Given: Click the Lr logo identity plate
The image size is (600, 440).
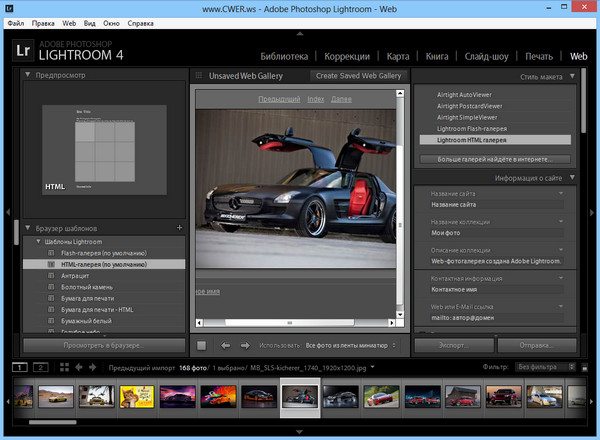Looking at the screenshot, I should tap(22, 51).
